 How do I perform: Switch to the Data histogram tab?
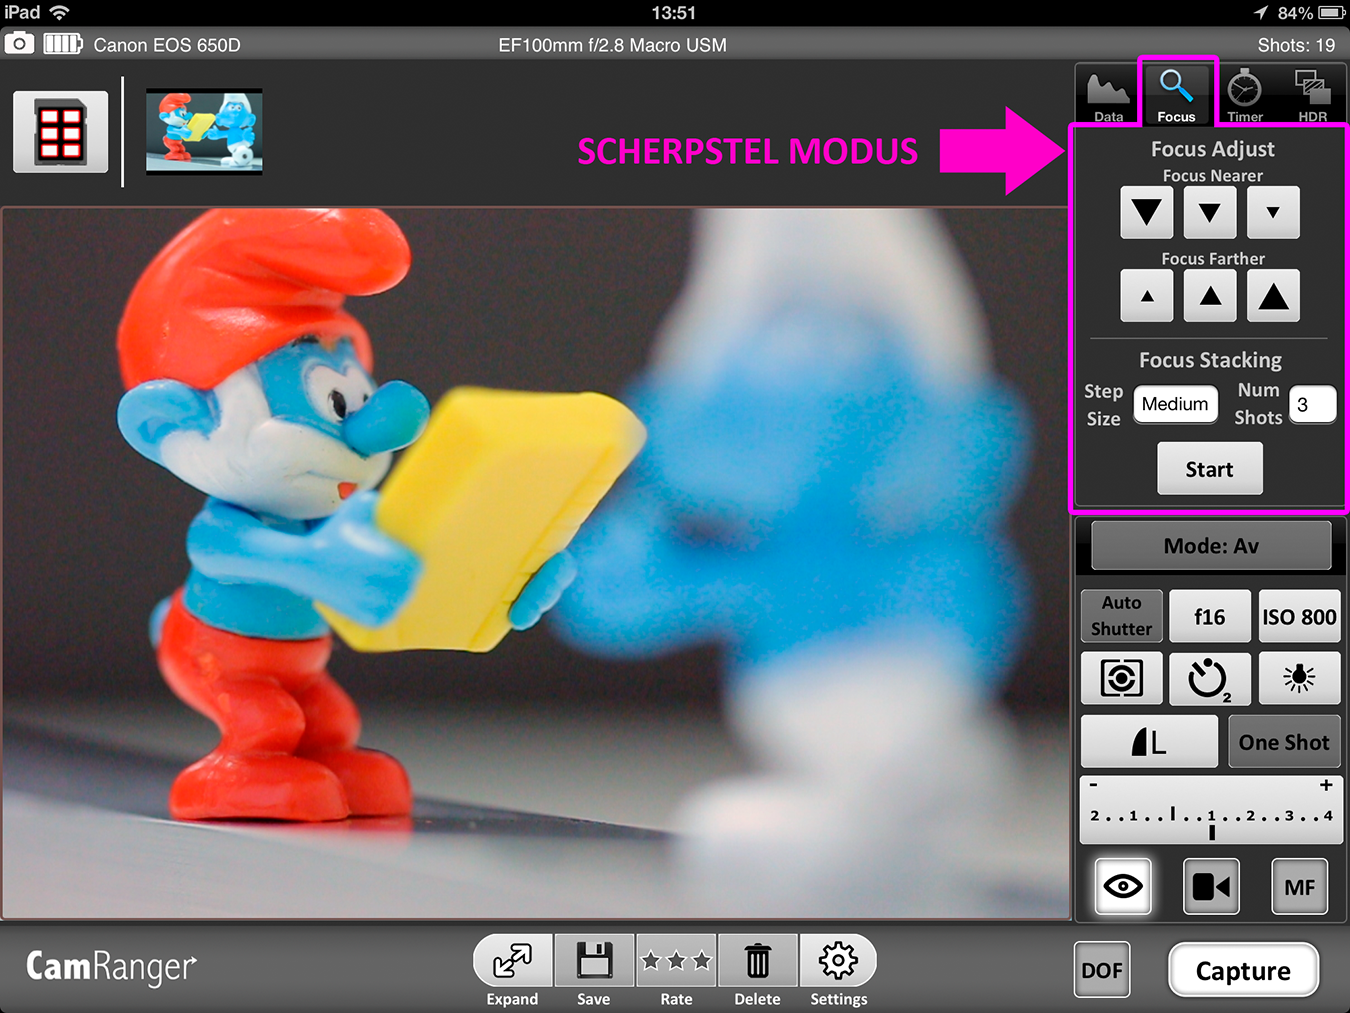tap(1108, 97)
